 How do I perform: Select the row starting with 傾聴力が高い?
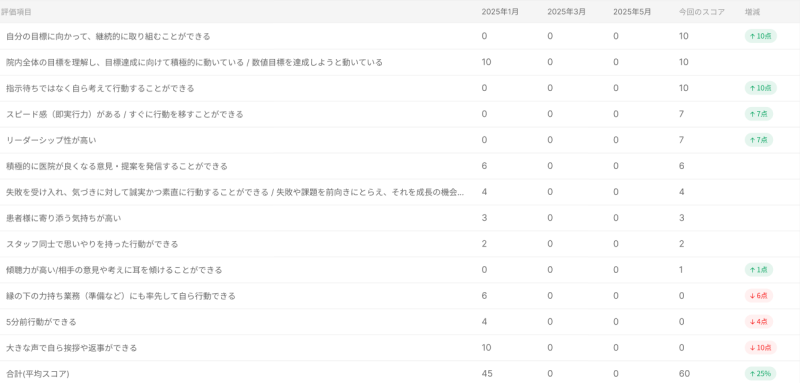[x=400, y=270]
